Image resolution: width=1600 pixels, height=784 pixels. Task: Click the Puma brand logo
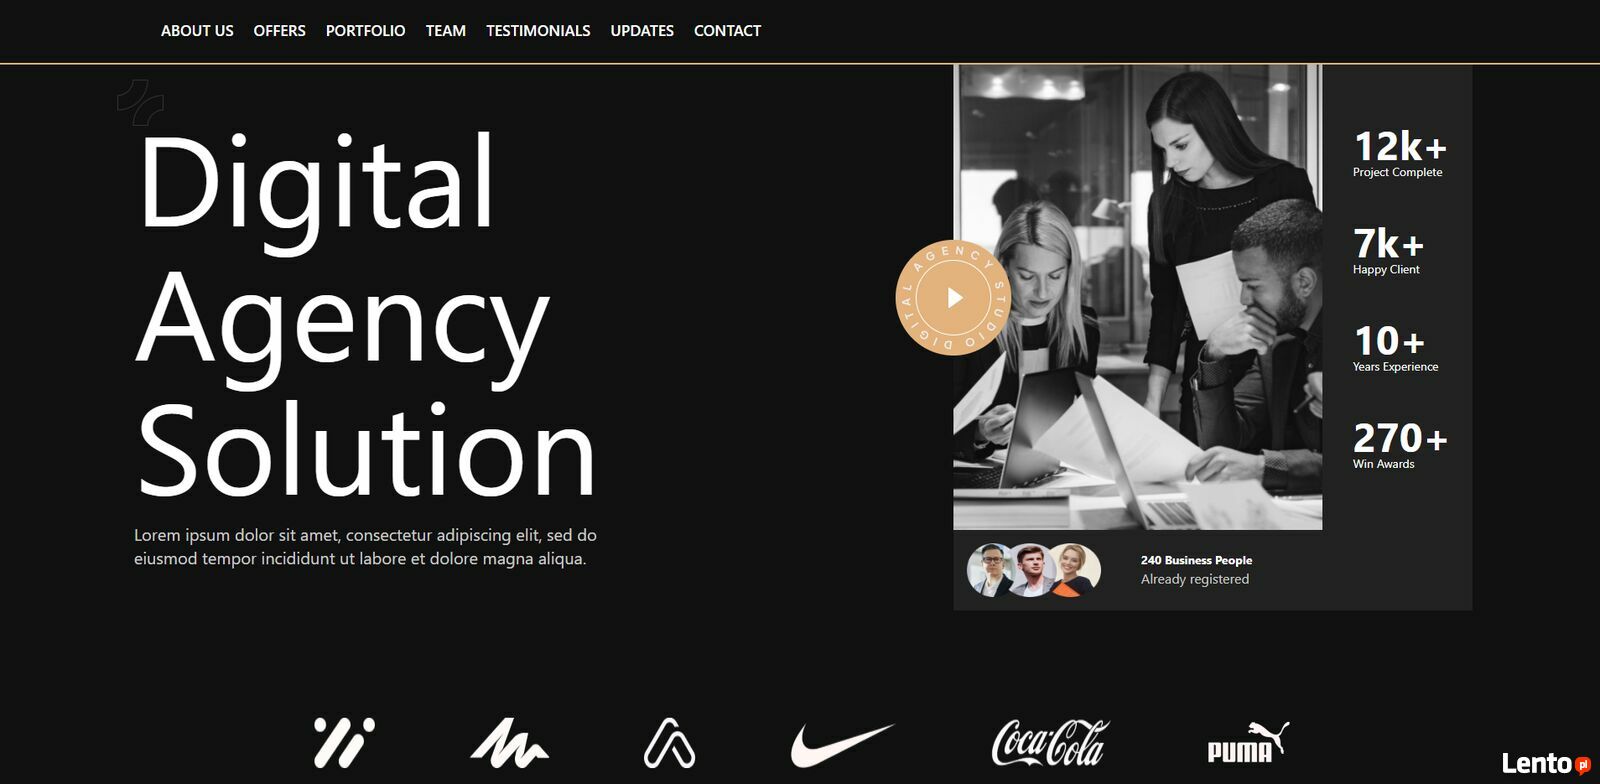click(1248, 742)
